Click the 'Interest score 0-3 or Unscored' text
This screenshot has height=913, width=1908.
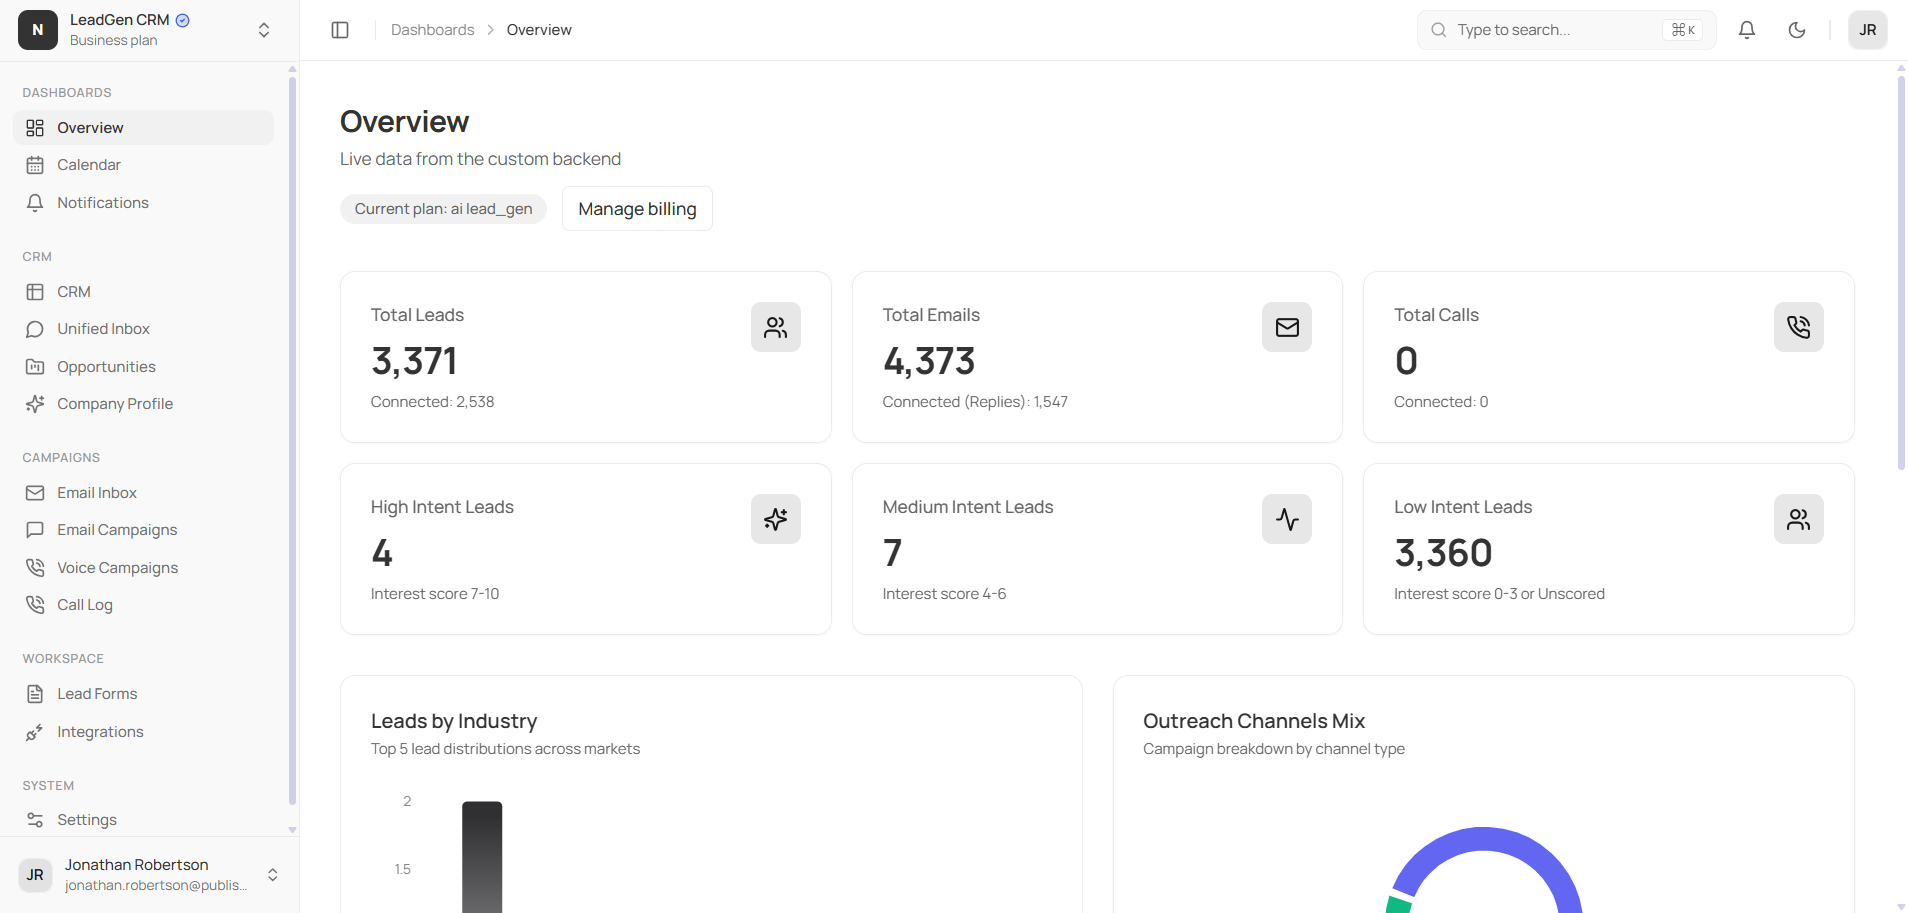pos(1499,594)
